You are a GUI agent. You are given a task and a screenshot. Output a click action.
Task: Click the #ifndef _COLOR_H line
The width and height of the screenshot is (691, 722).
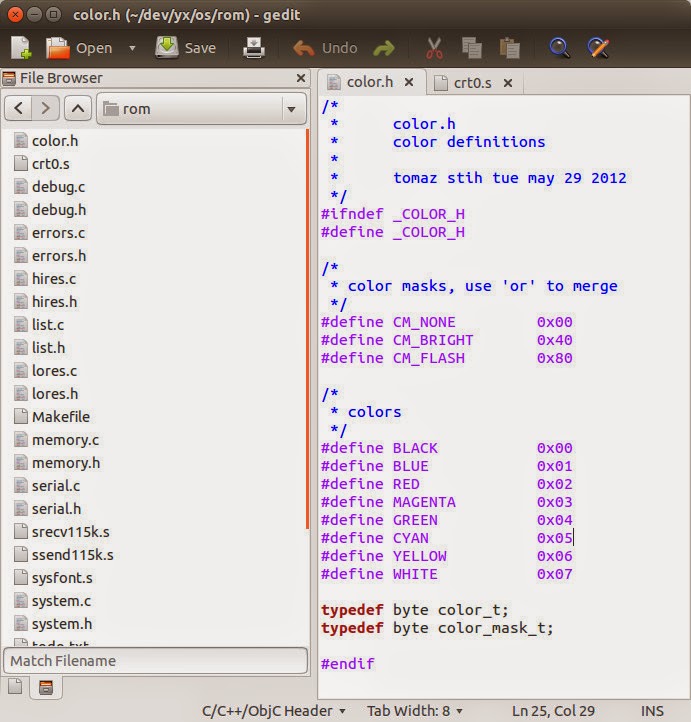[x=393, y=214]
